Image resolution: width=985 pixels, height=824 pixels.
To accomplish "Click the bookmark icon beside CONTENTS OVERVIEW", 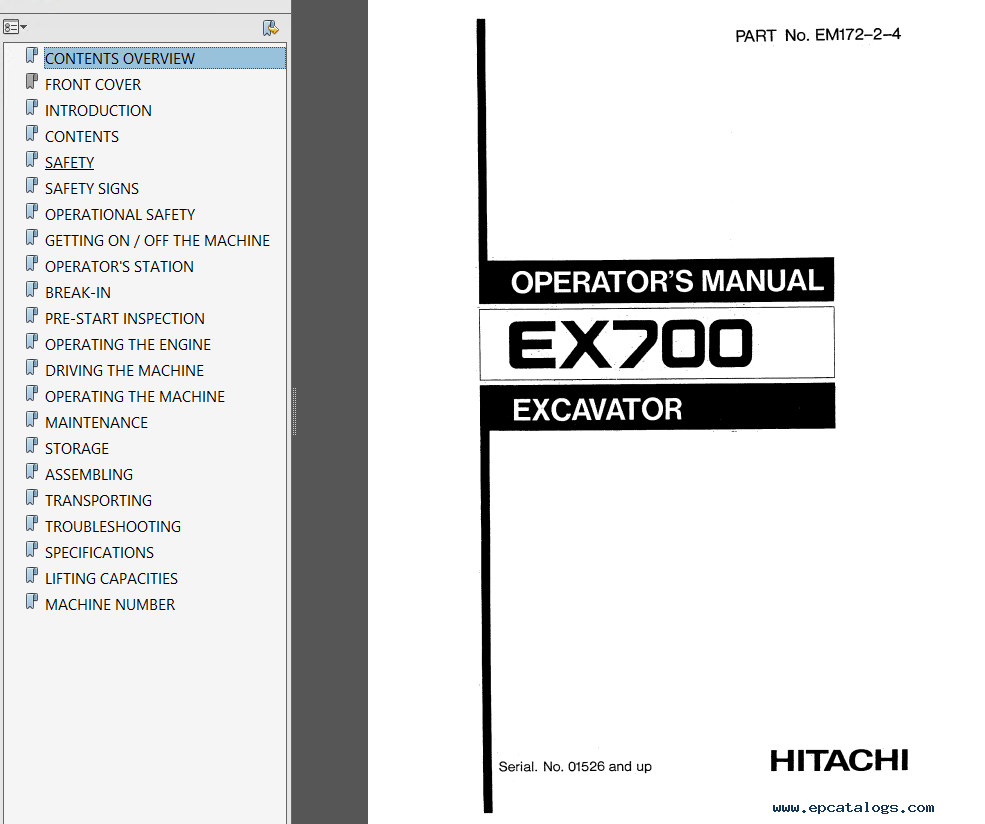I will click(x=31, y=56).
